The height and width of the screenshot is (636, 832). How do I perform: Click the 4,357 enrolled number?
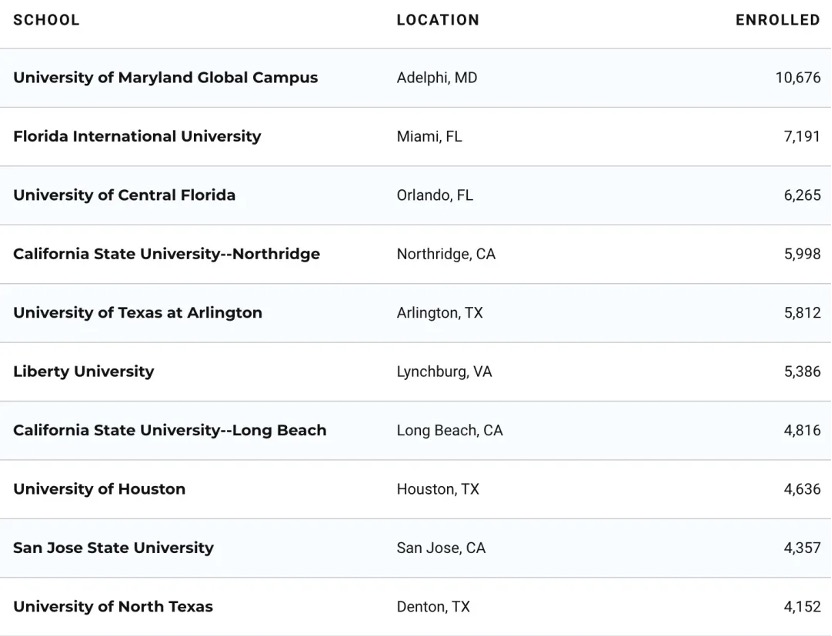[x=802, y=548]
